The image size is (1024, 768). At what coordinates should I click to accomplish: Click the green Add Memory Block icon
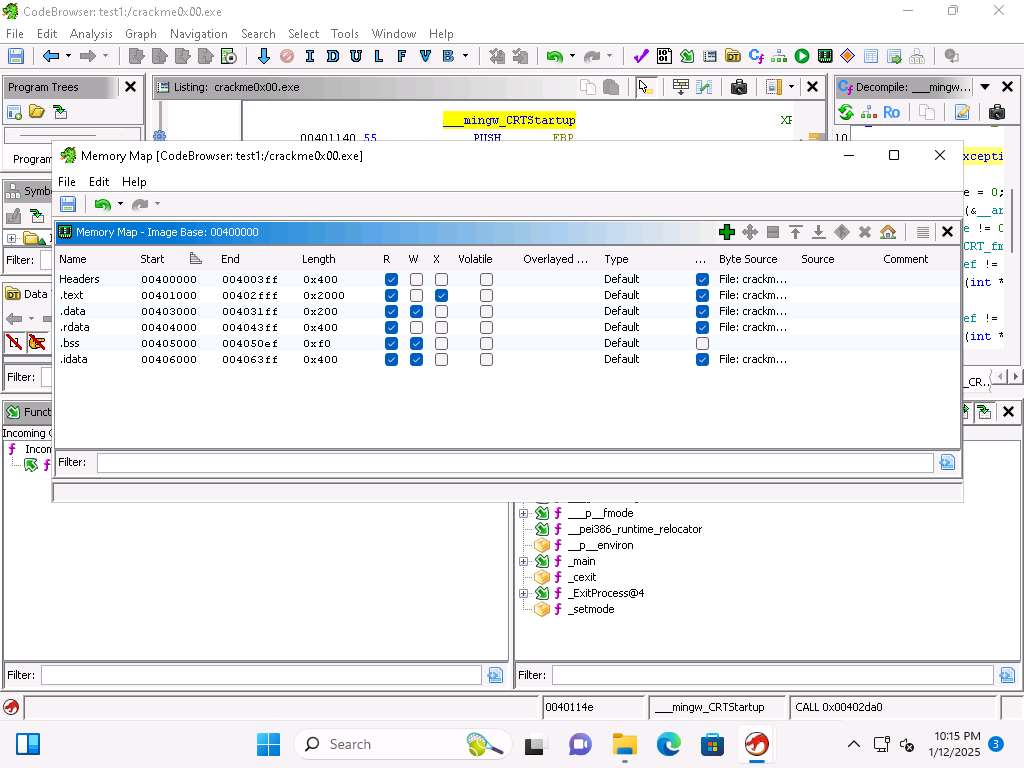[x=727, y=232]
